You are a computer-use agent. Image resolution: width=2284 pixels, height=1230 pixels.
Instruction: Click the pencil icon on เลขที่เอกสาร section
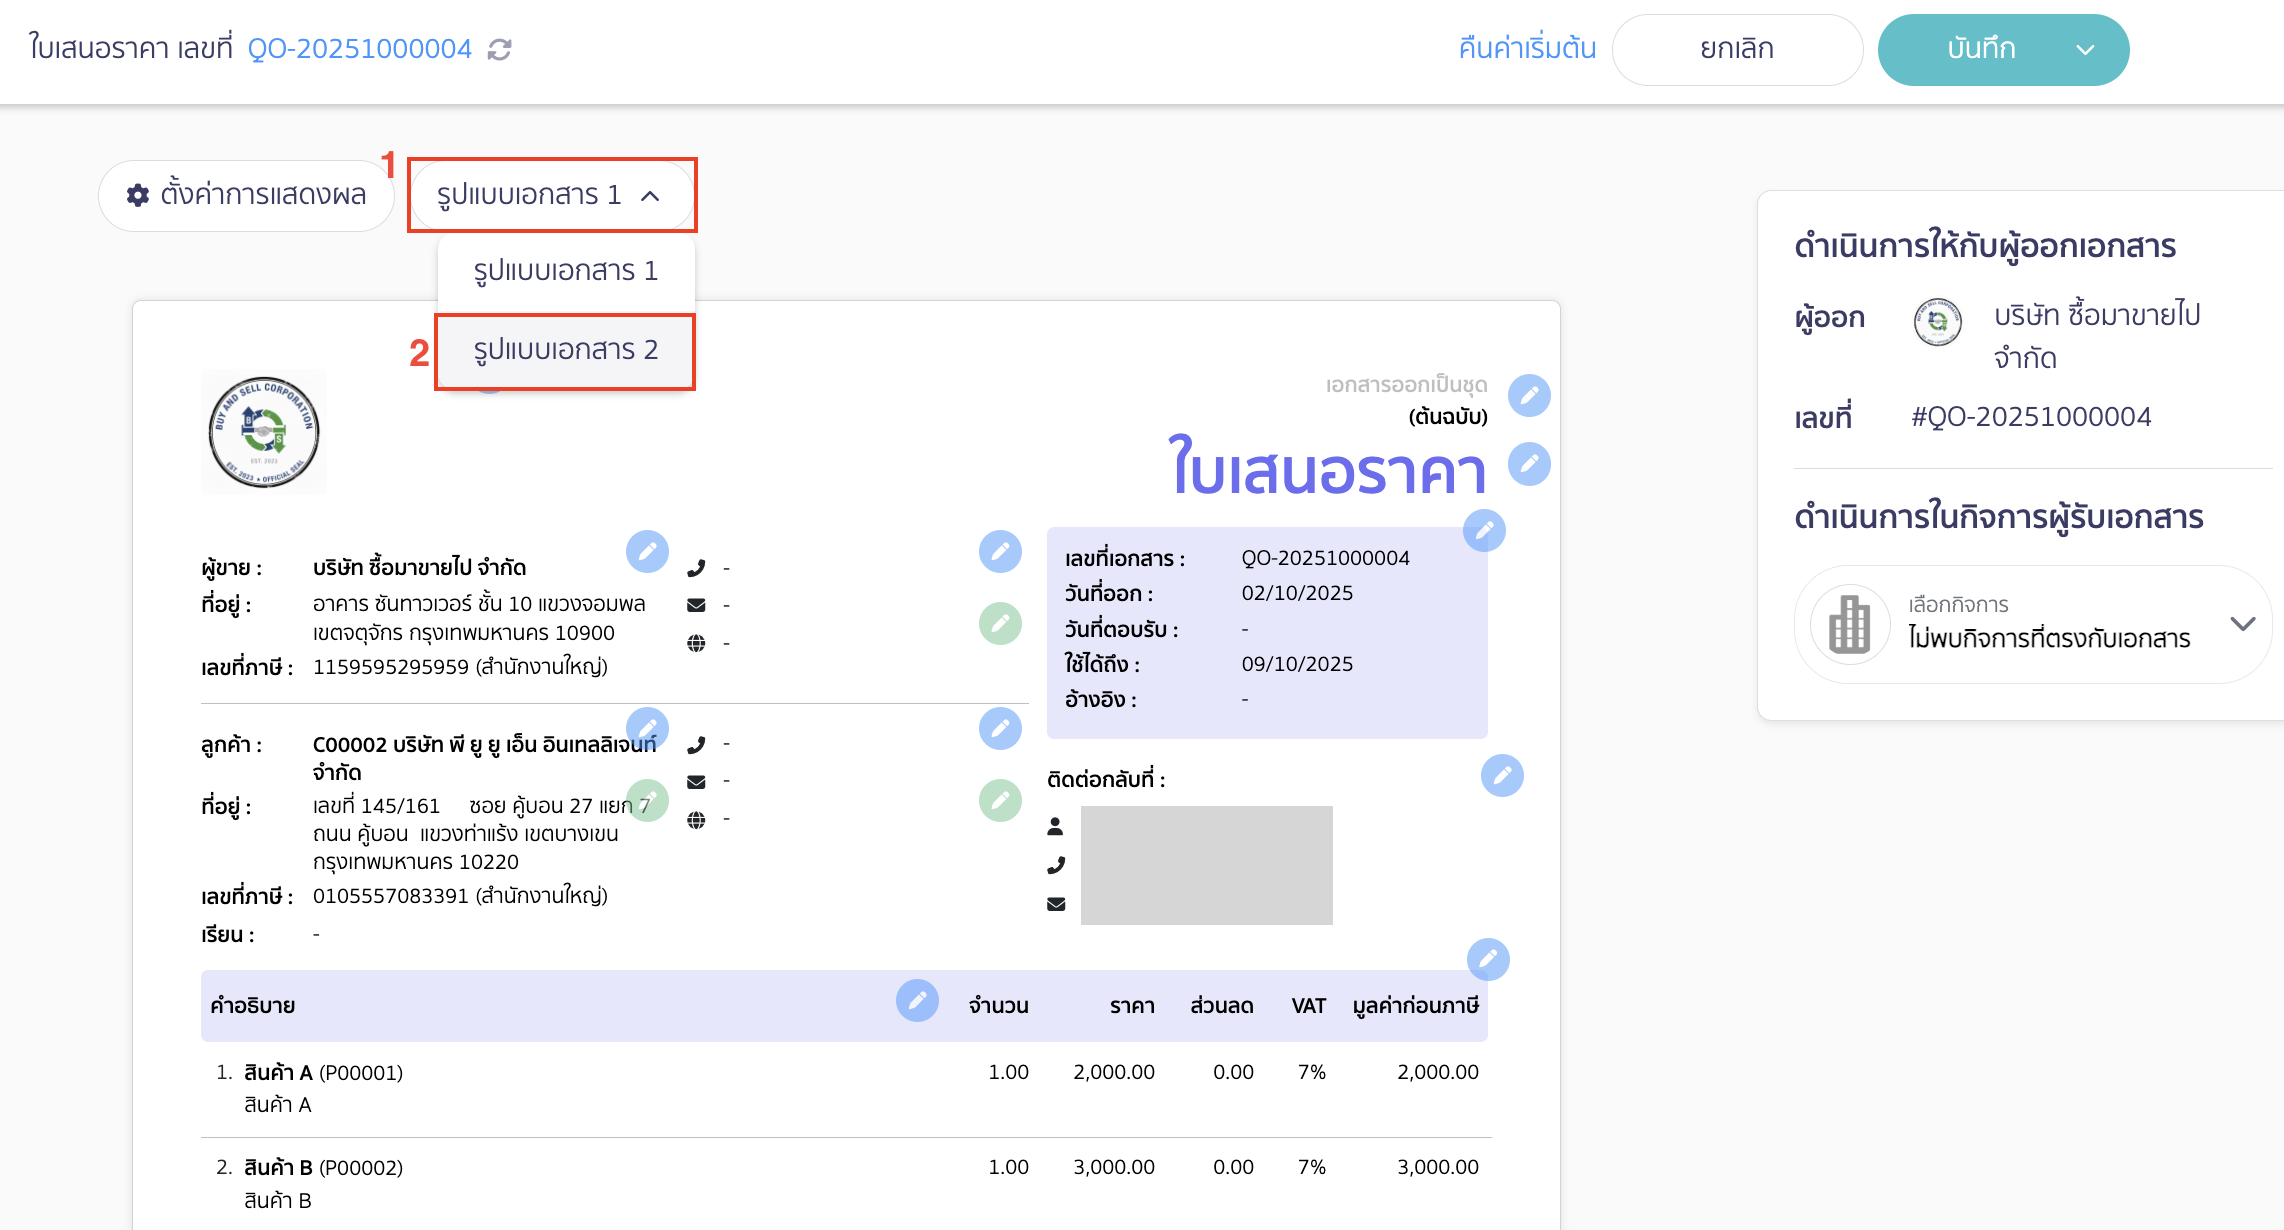coord(1484,531)
